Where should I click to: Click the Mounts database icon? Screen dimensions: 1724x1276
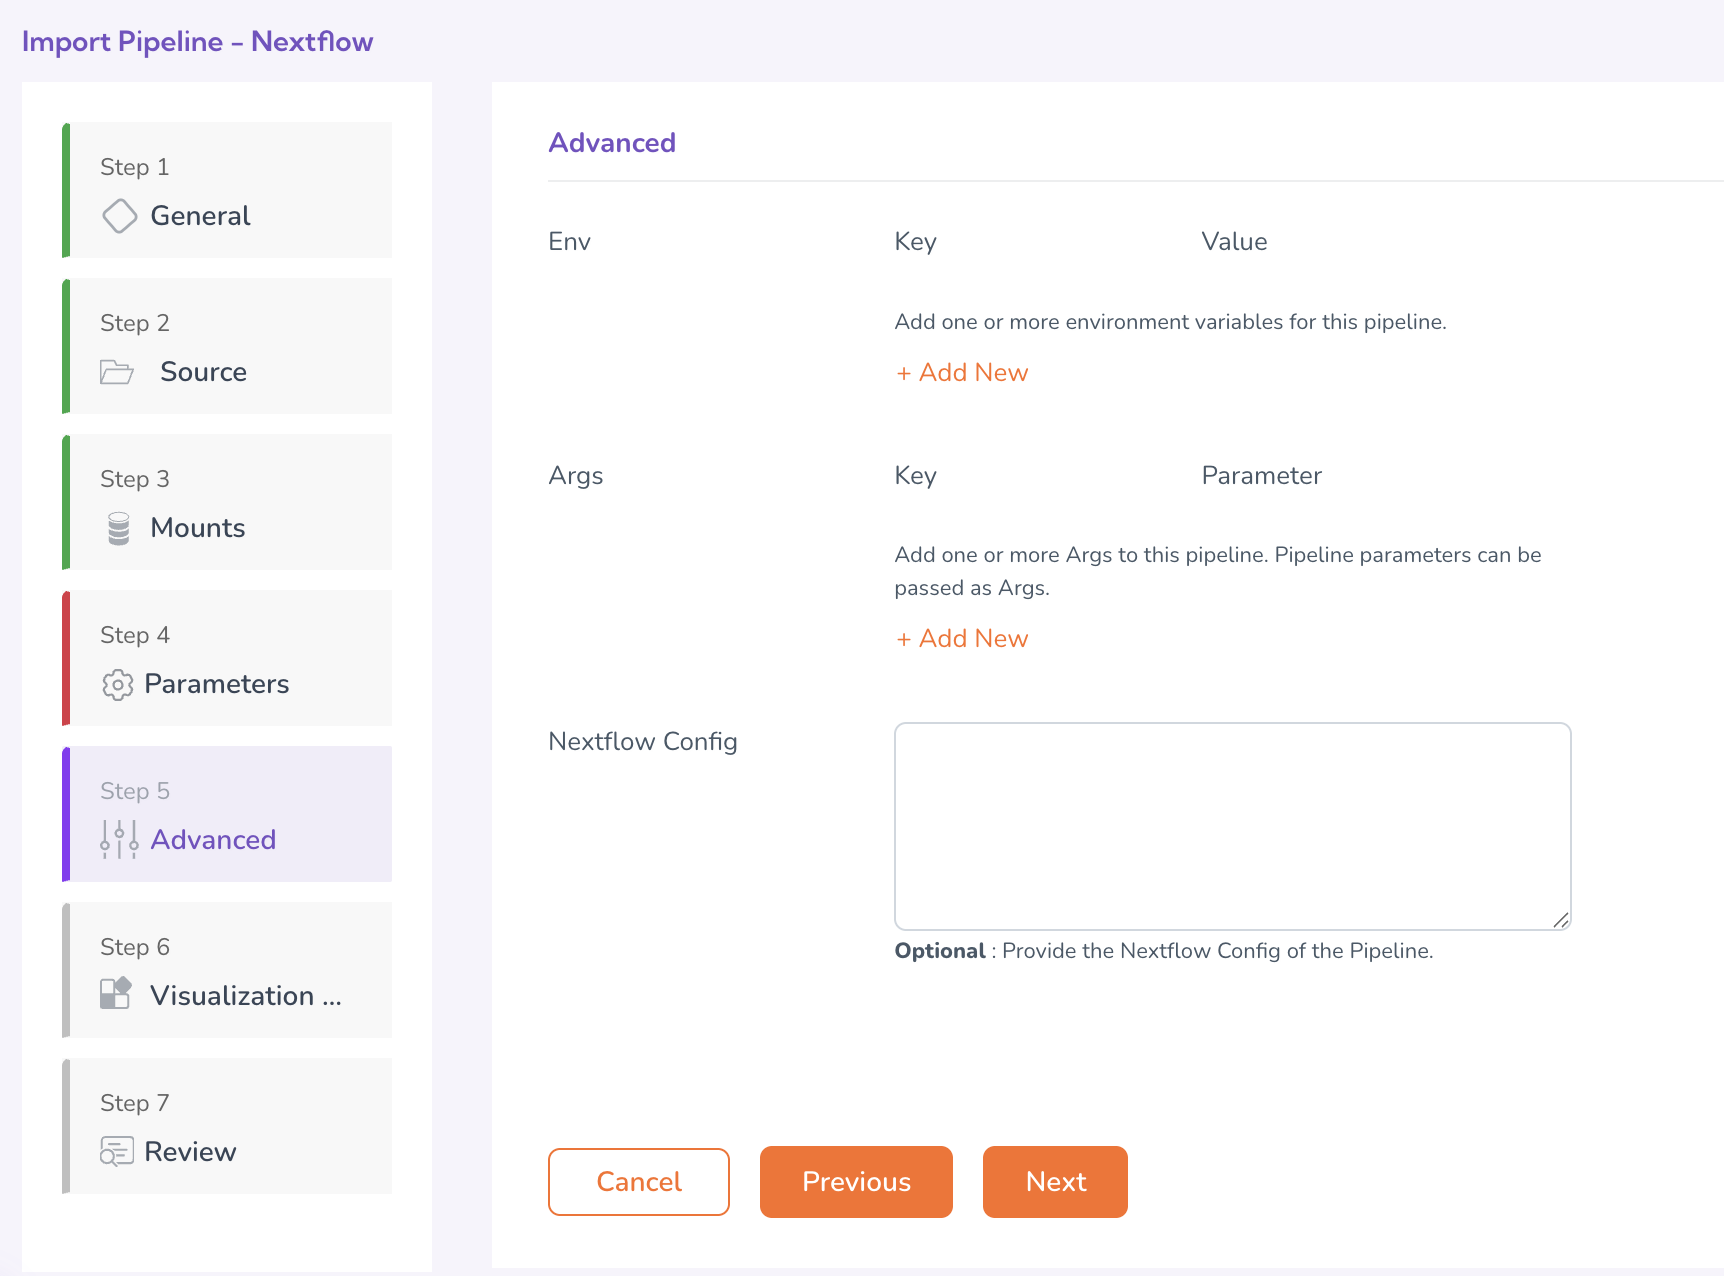pos(119,528)
